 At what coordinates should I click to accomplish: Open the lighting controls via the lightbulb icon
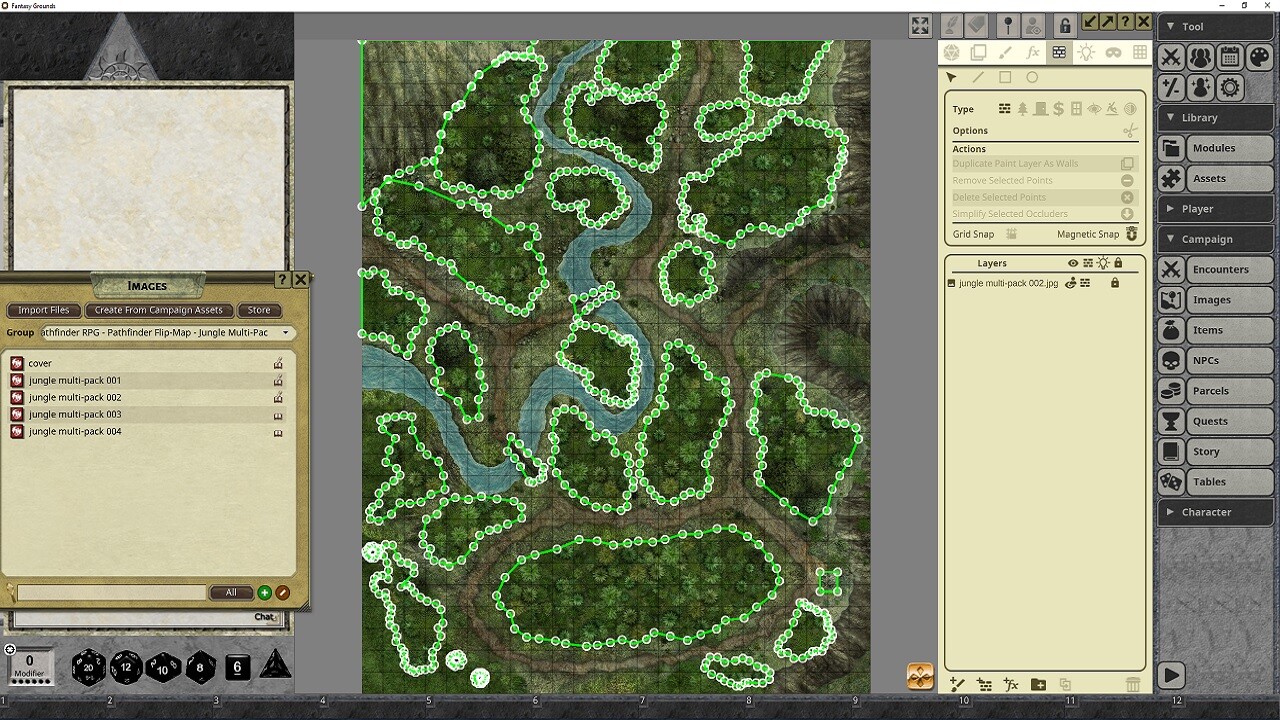click(1086, 52)
